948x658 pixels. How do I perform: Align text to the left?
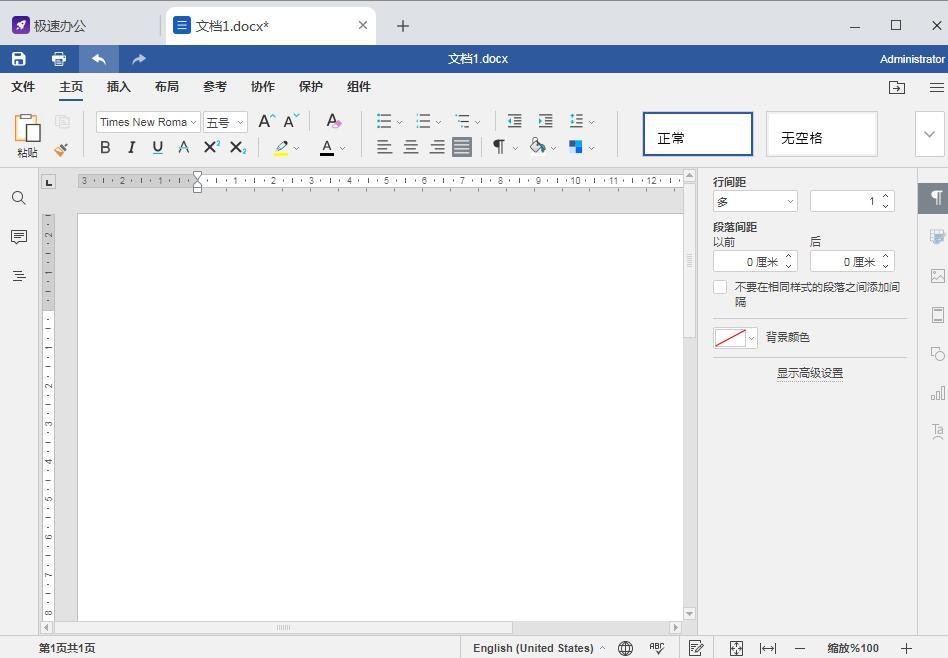pyautogui.click(x=385, y=147)
